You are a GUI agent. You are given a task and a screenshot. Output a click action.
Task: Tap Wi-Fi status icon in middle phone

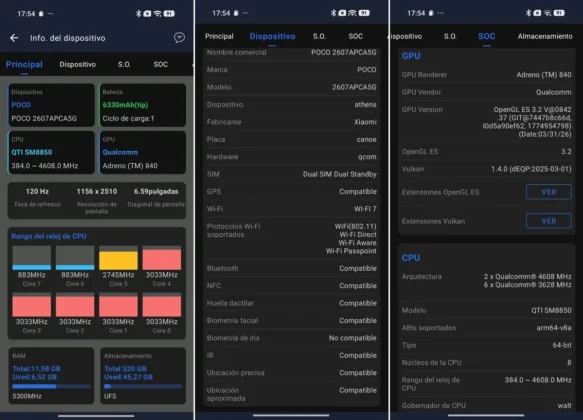point(352,13)
